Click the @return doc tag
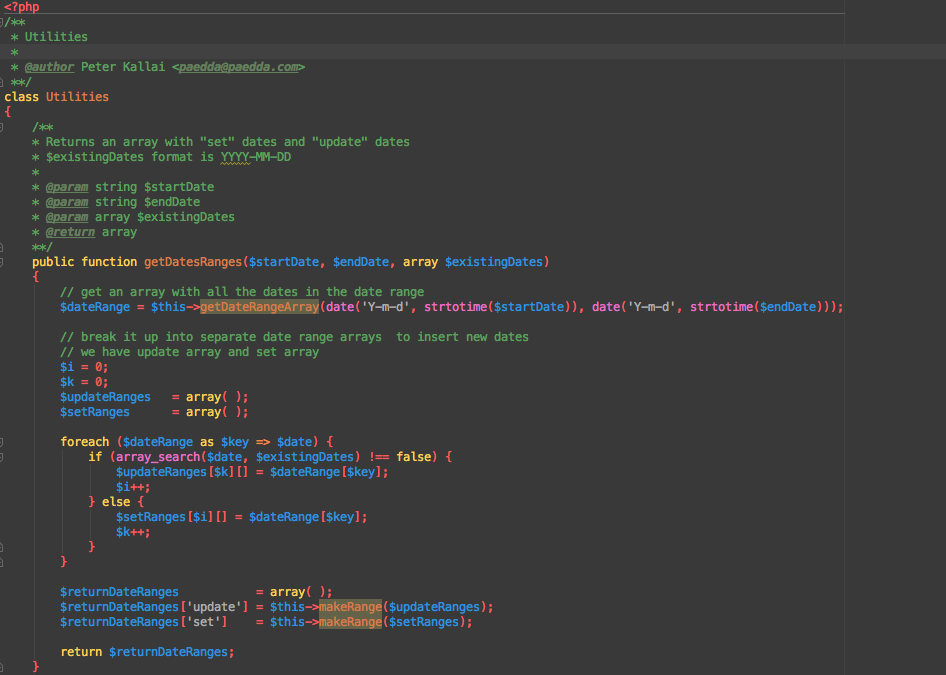946x675 pixels. coord(70,232)
